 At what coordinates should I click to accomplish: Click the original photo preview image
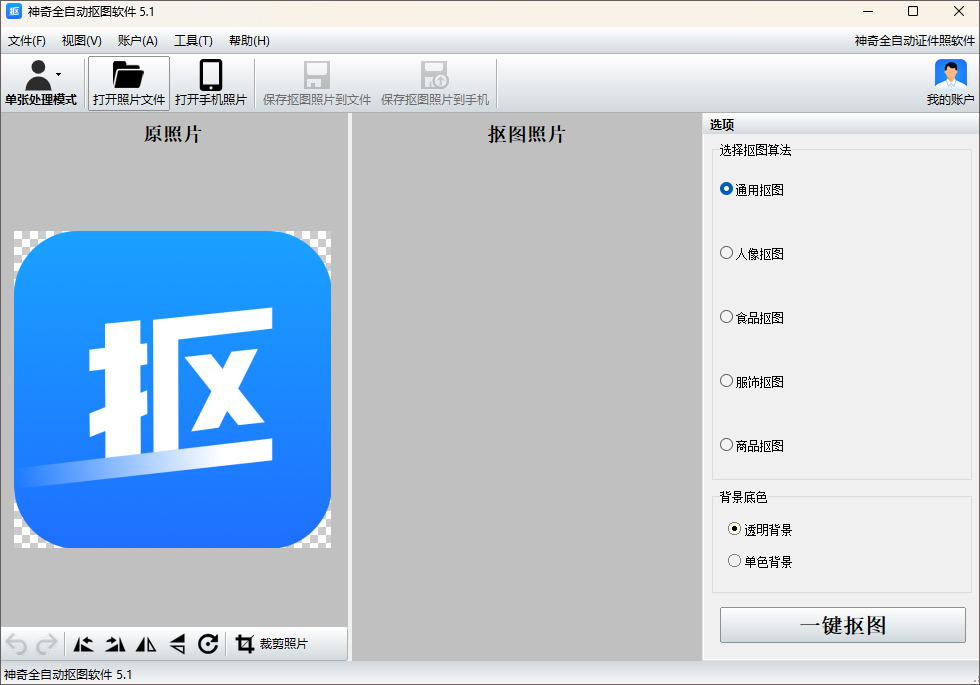[x=172, y=389]
